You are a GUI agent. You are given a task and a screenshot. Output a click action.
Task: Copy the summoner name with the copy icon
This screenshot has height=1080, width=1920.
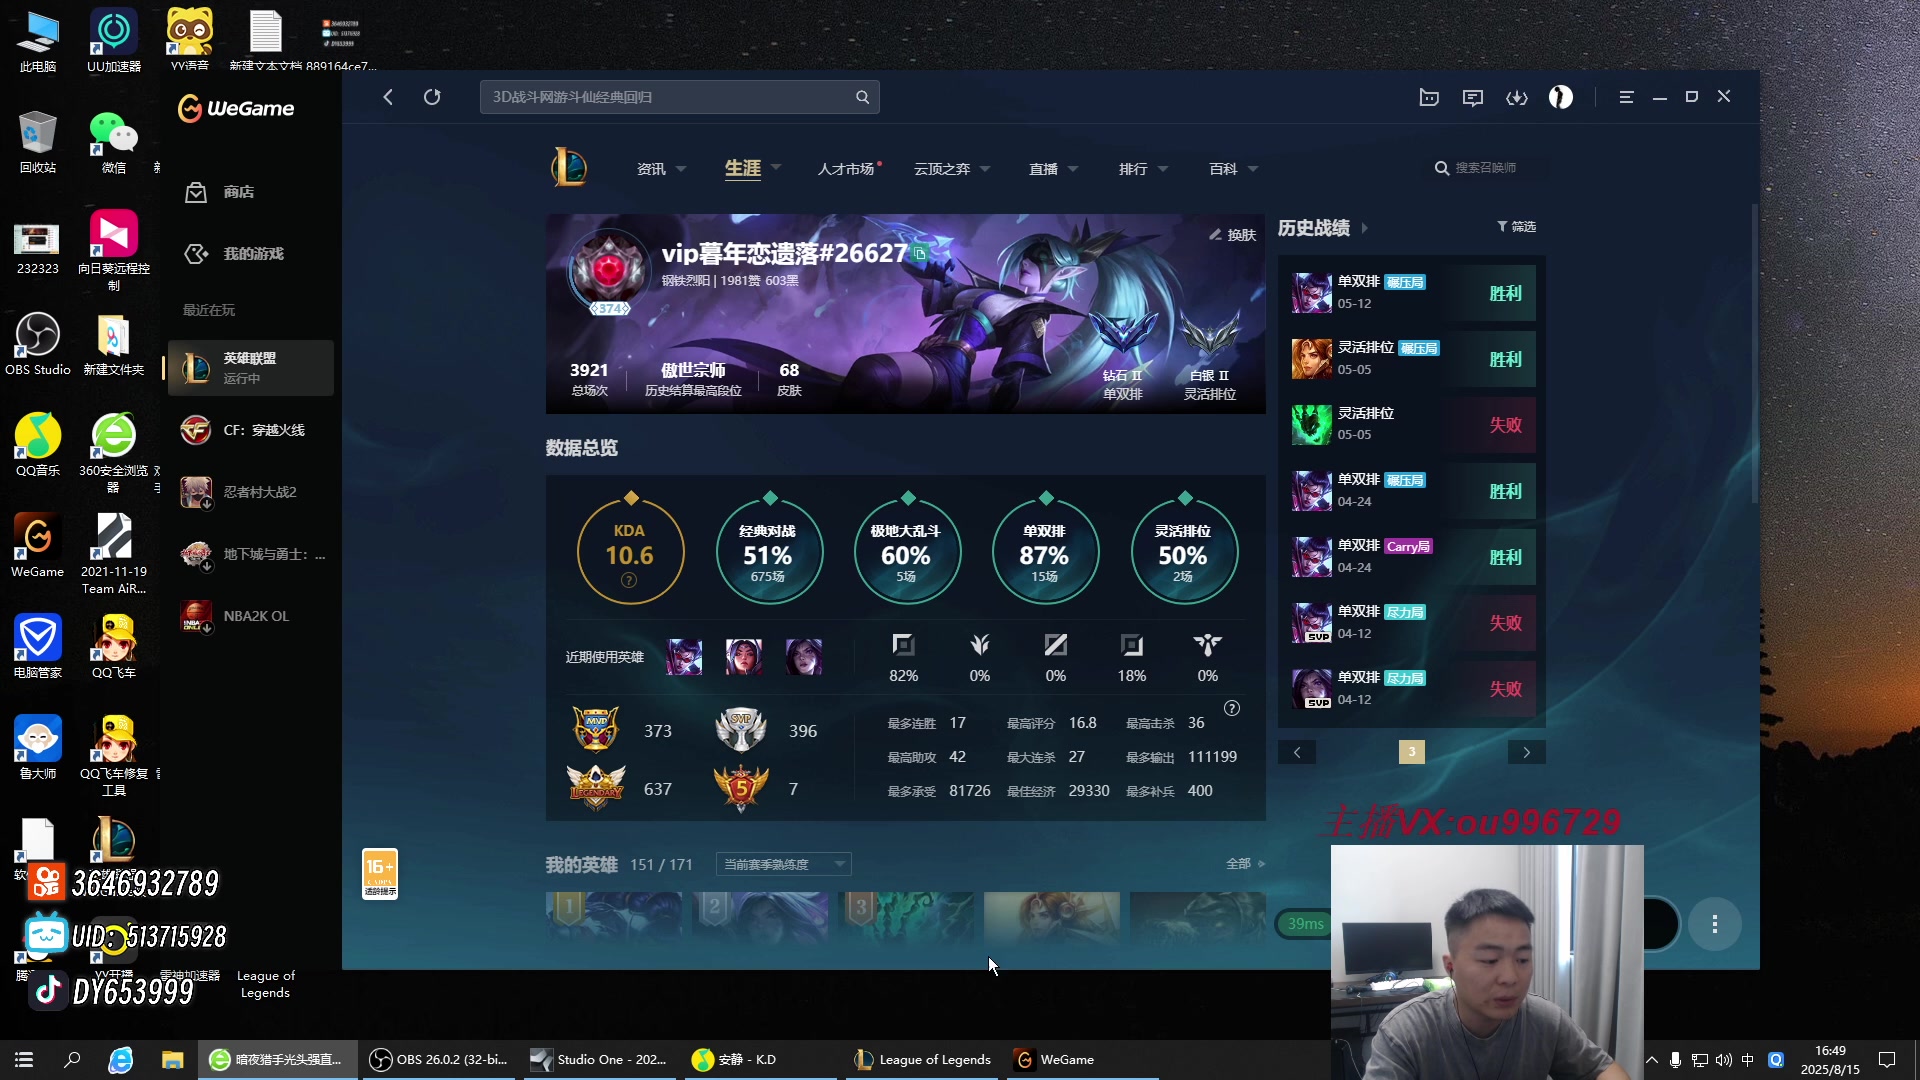[919, 254]
